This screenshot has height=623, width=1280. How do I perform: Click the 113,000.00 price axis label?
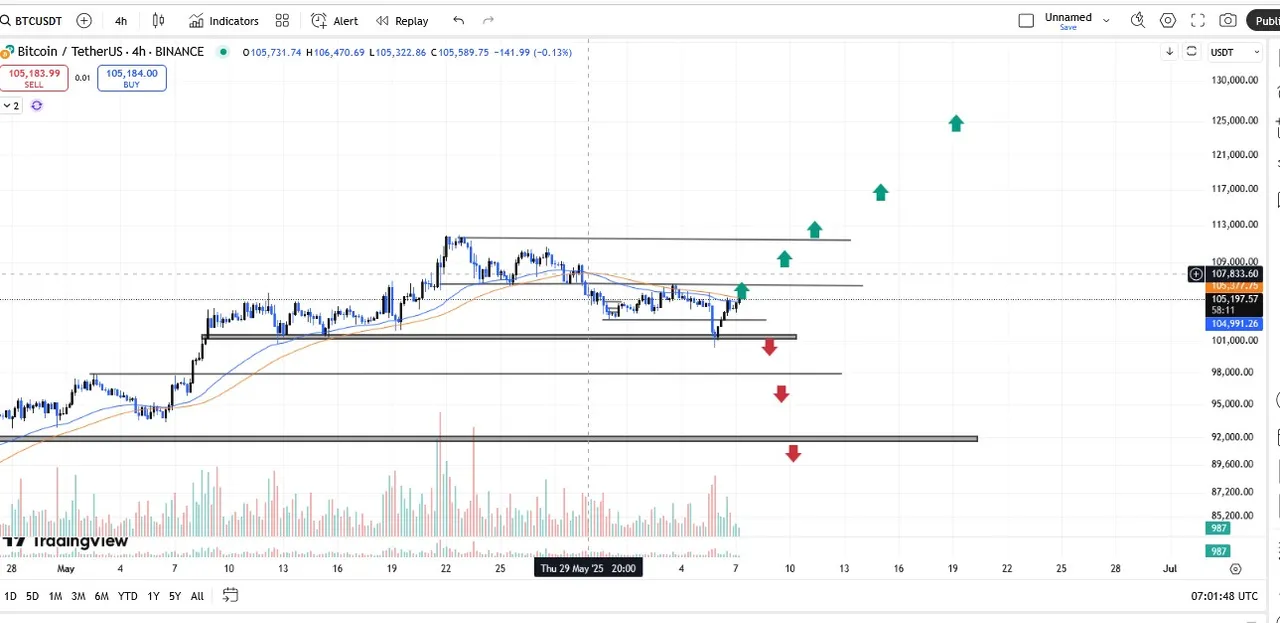tap(1234, 225)
